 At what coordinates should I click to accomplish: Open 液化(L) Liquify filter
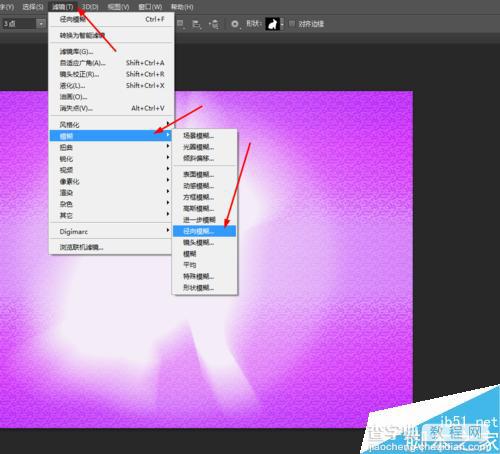[111, 85]
